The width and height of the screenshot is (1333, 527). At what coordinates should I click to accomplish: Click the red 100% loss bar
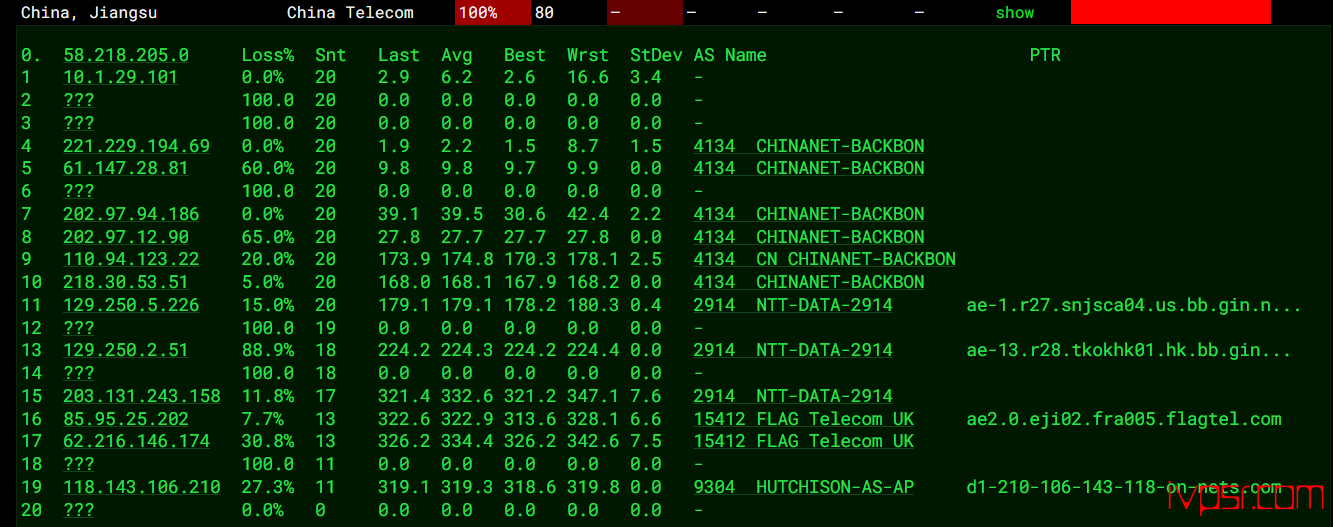tap(492, 13)
